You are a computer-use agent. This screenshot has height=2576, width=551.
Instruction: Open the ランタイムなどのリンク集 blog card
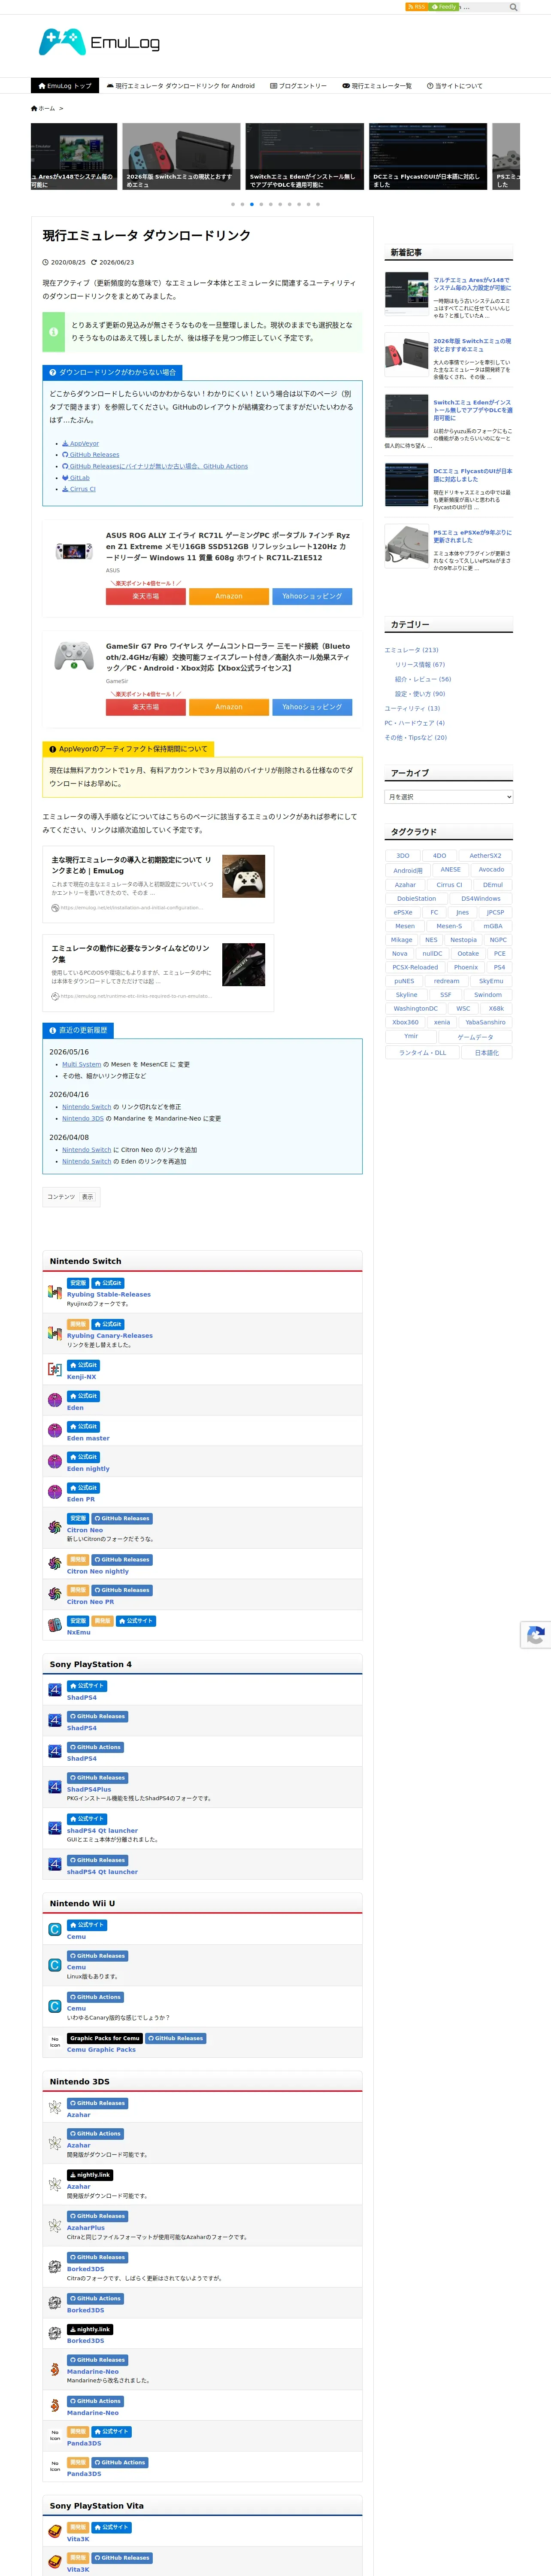tap(158, 972)
